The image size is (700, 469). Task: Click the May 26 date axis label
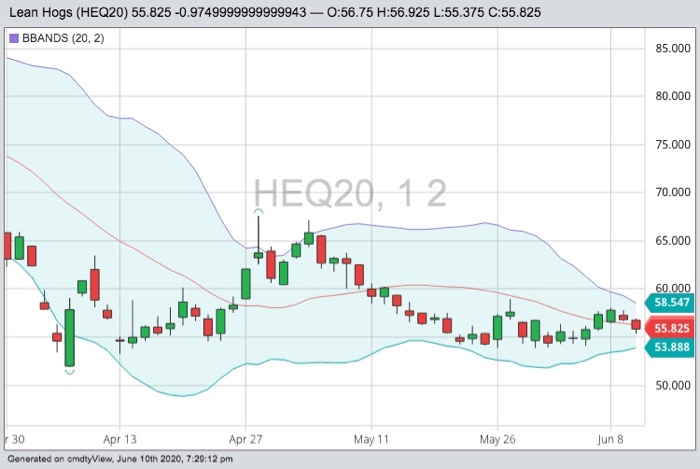(x=497, y=440)
